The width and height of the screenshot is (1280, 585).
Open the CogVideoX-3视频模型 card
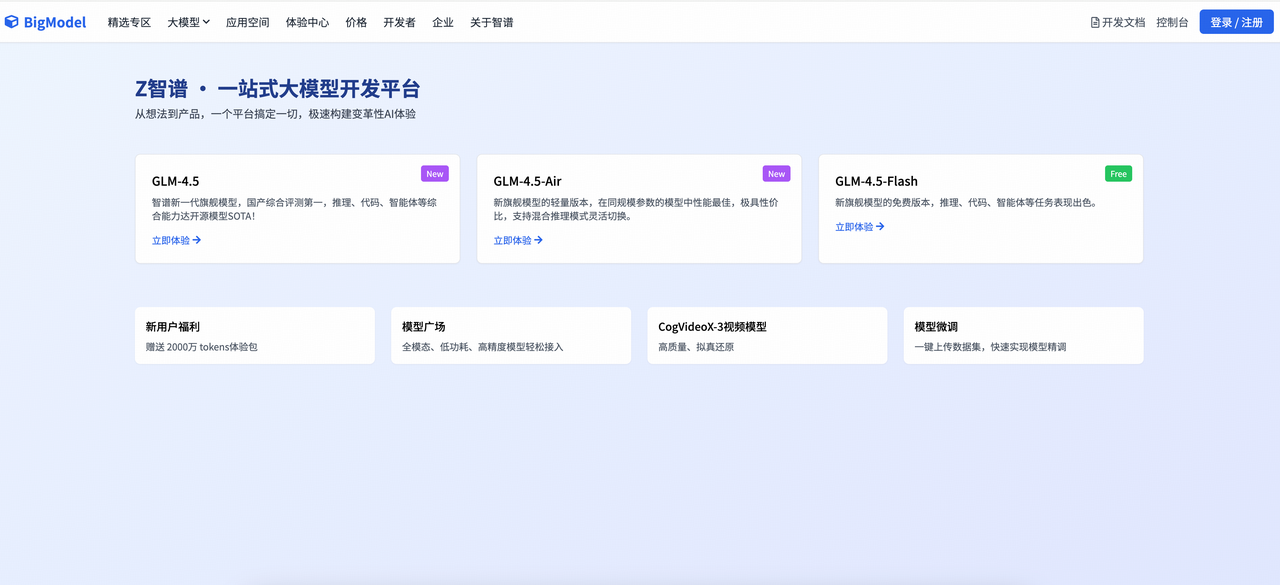pos(767,335)
